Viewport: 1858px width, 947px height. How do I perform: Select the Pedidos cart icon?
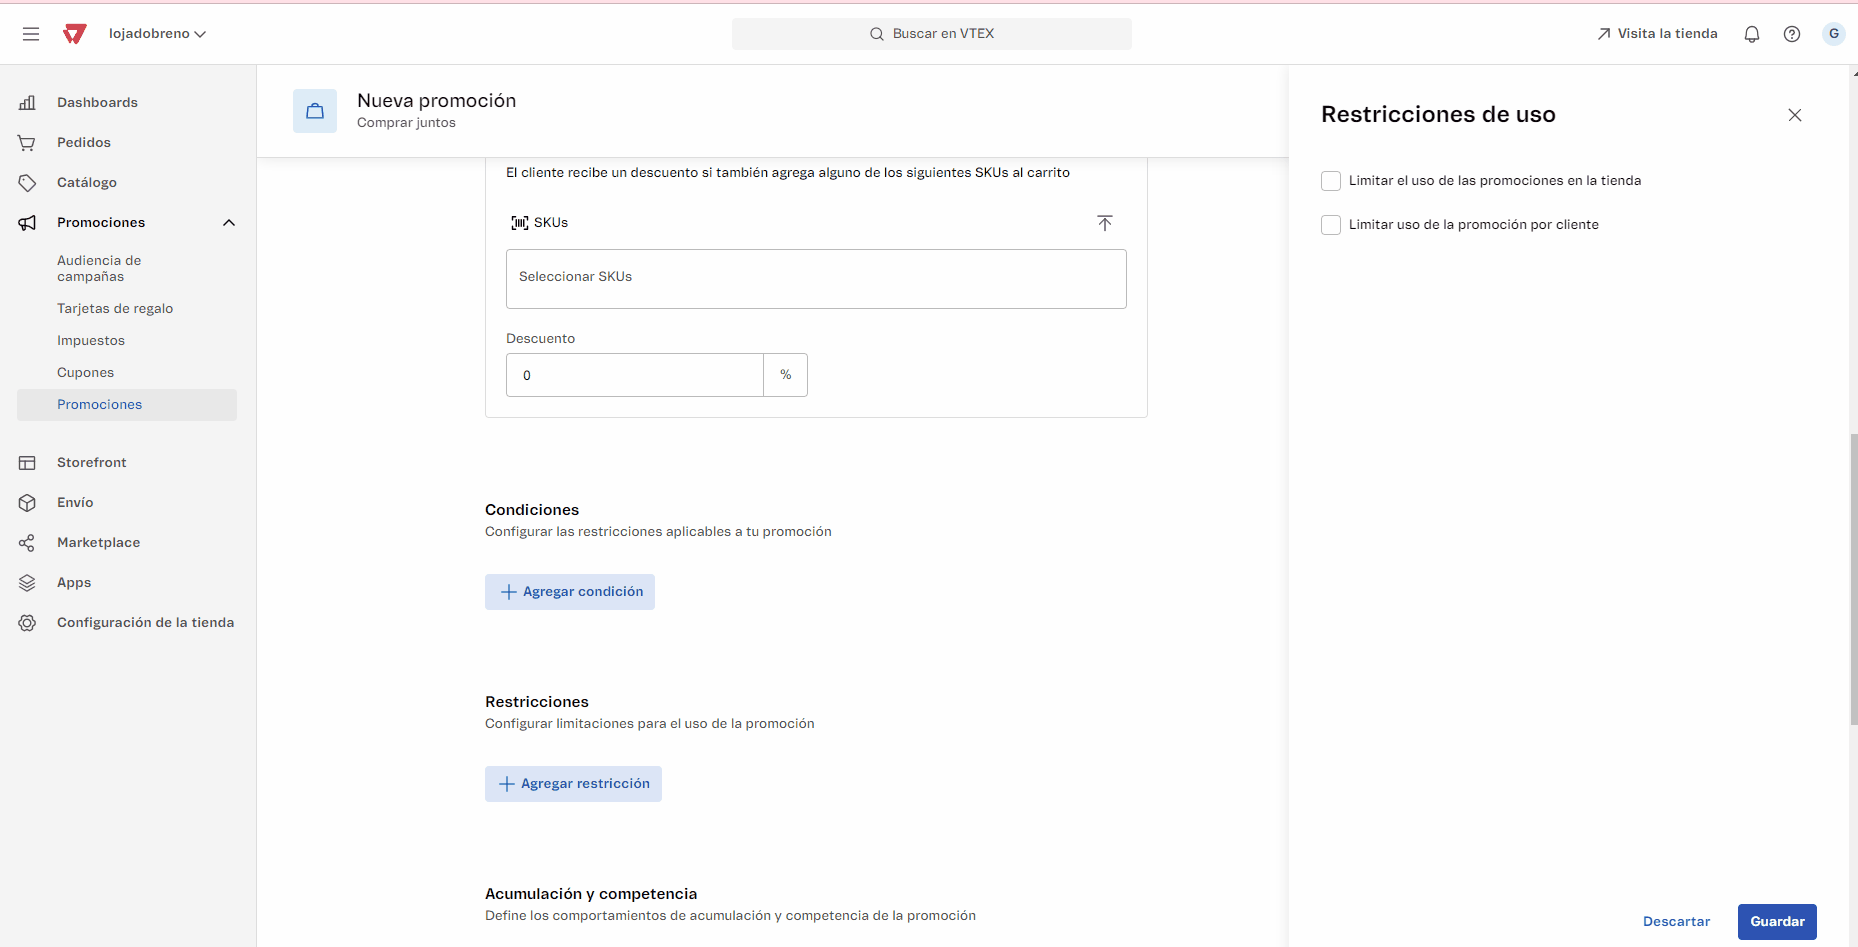pos(27,142)
